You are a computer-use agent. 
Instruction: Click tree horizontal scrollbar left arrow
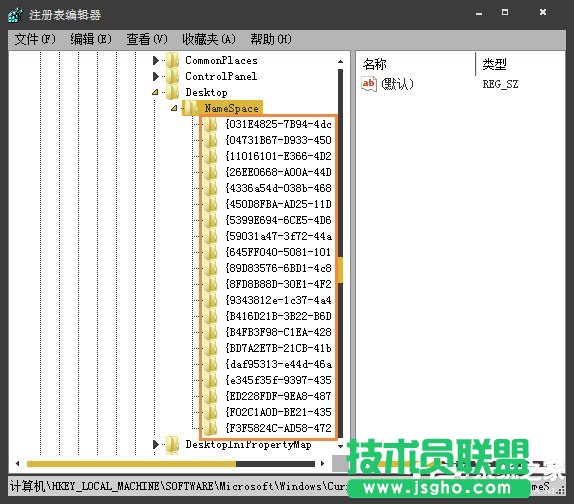click(17, 463)
